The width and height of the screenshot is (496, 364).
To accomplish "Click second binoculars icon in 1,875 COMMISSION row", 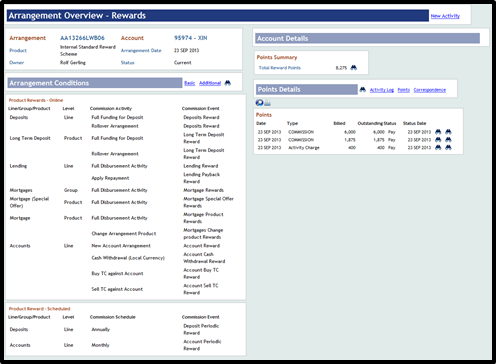I will 448,140.
